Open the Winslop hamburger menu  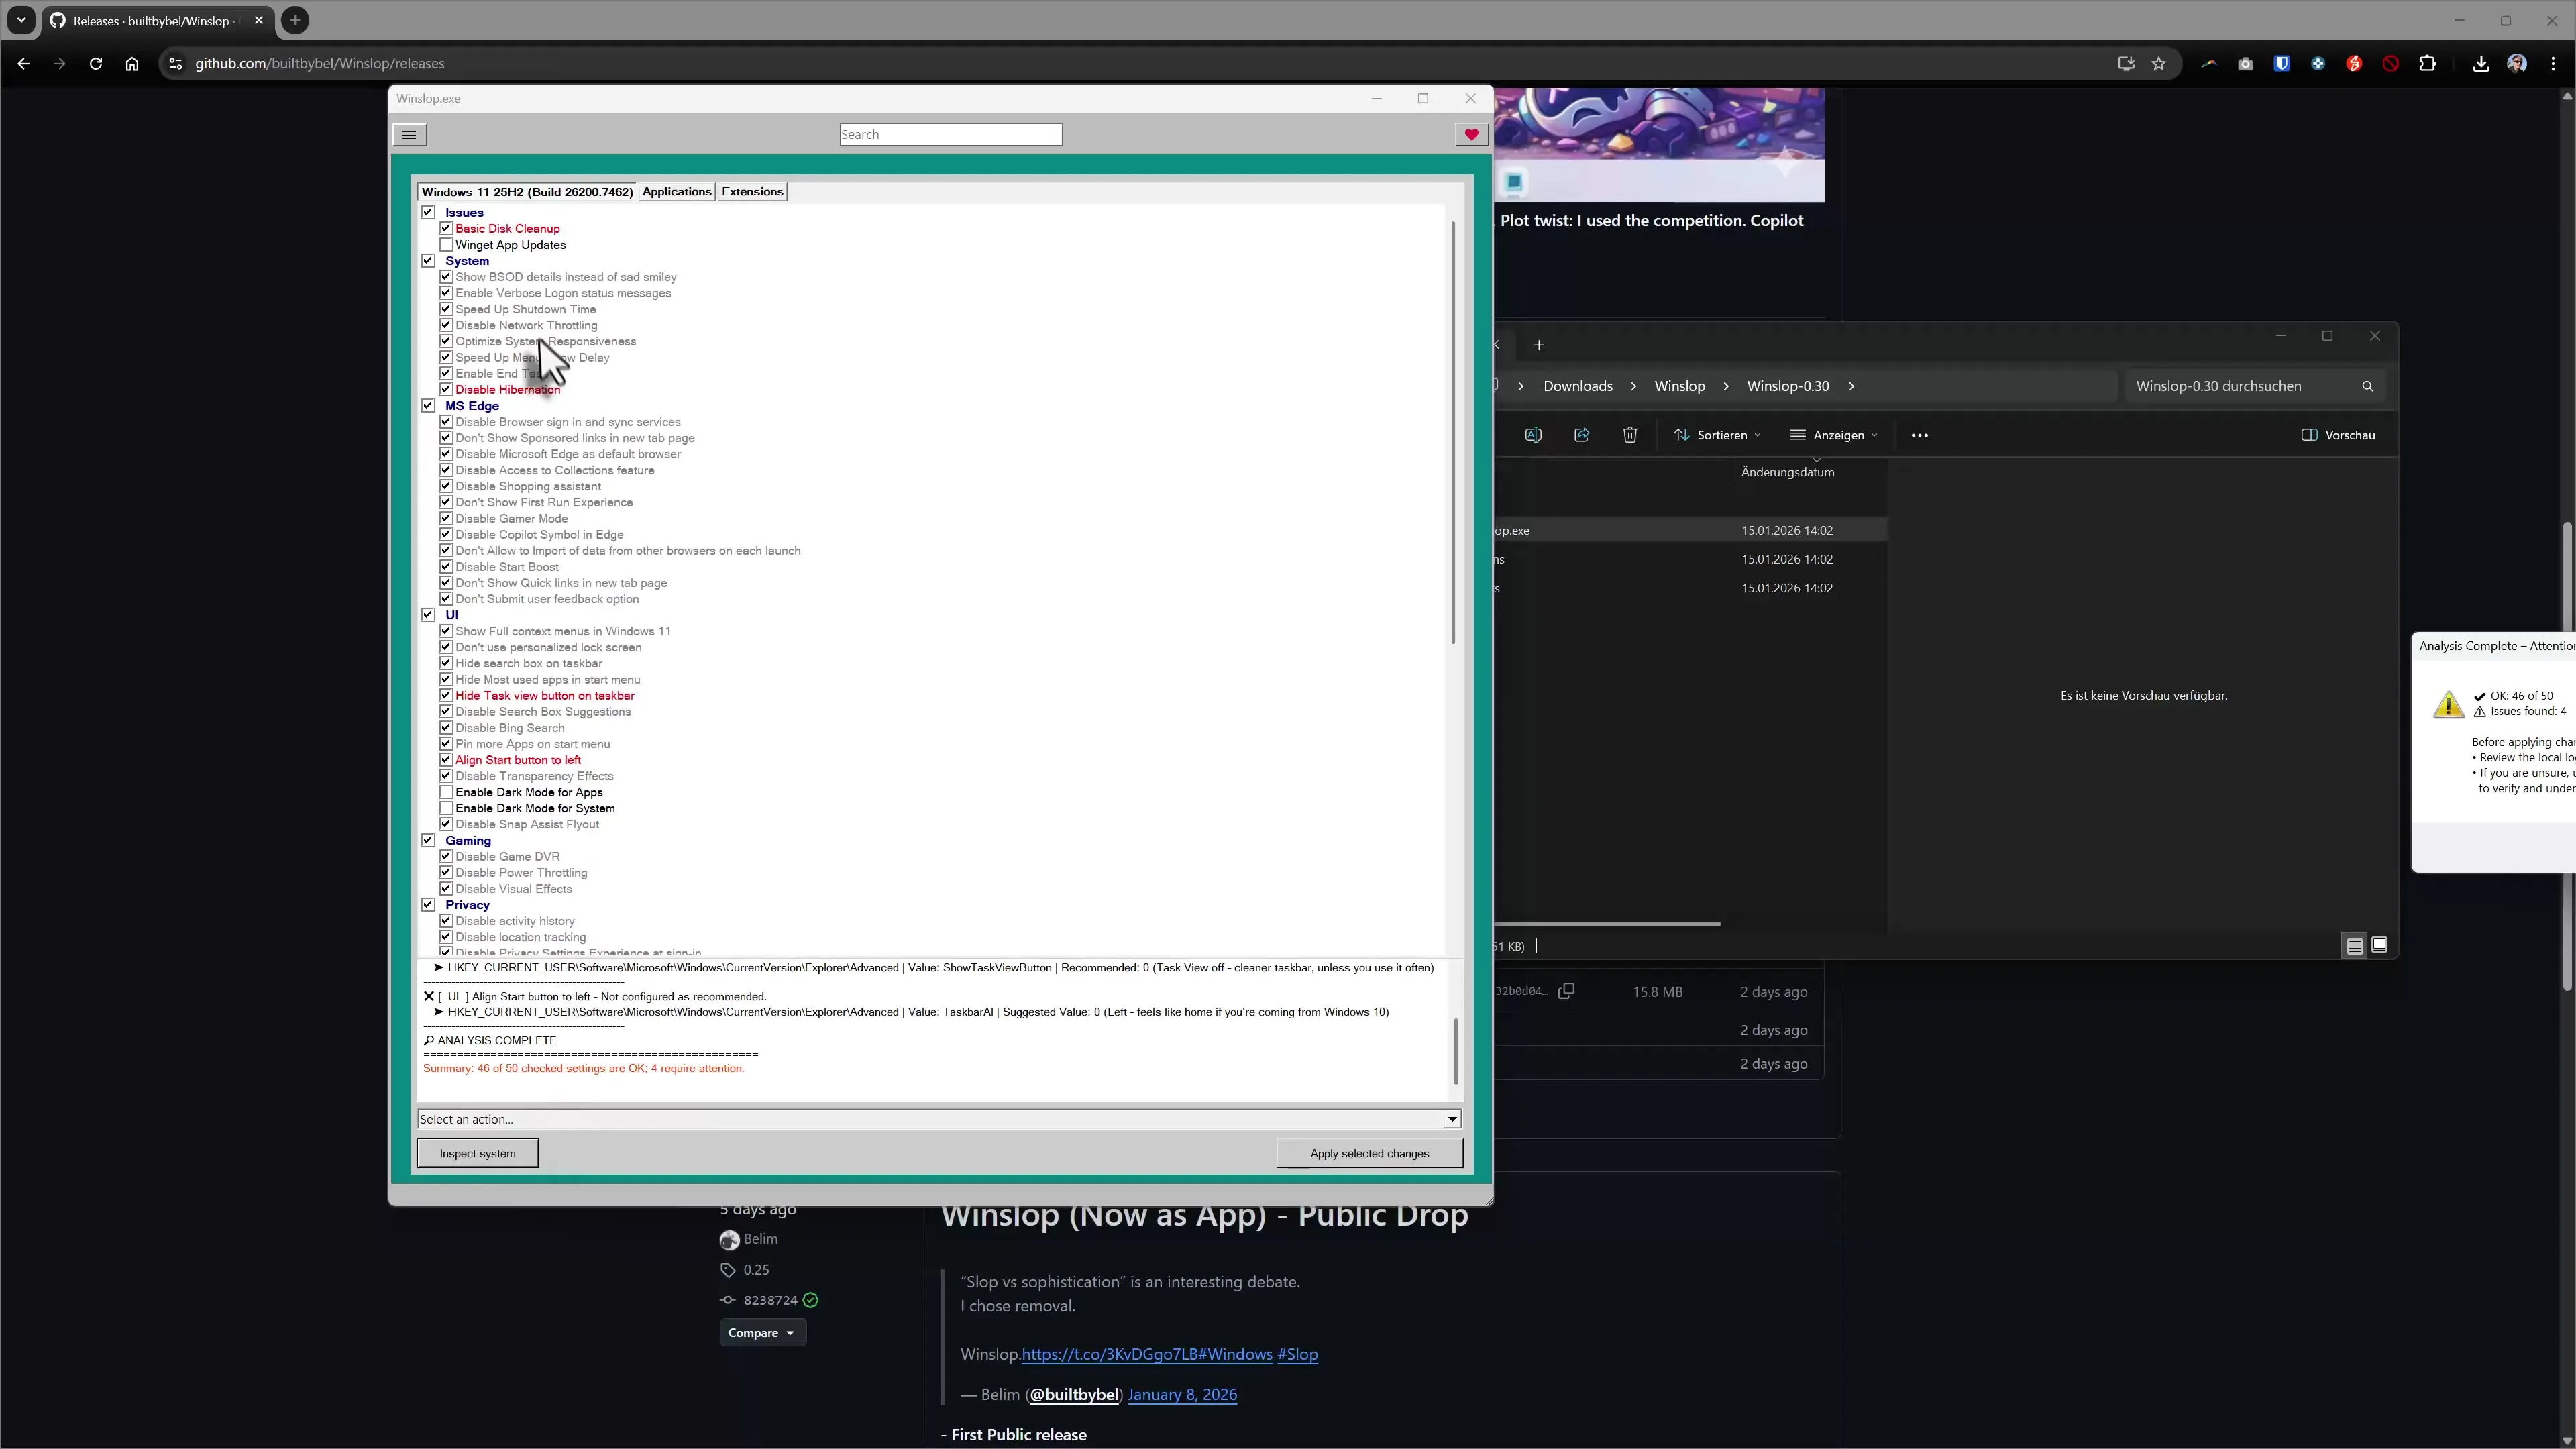click(409, 134)
